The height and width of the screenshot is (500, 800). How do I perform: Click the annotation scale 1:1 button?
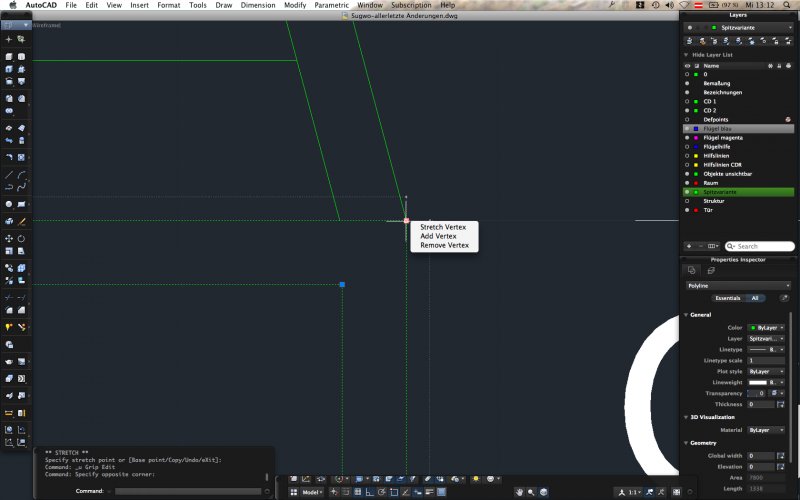tap(633, 492)
